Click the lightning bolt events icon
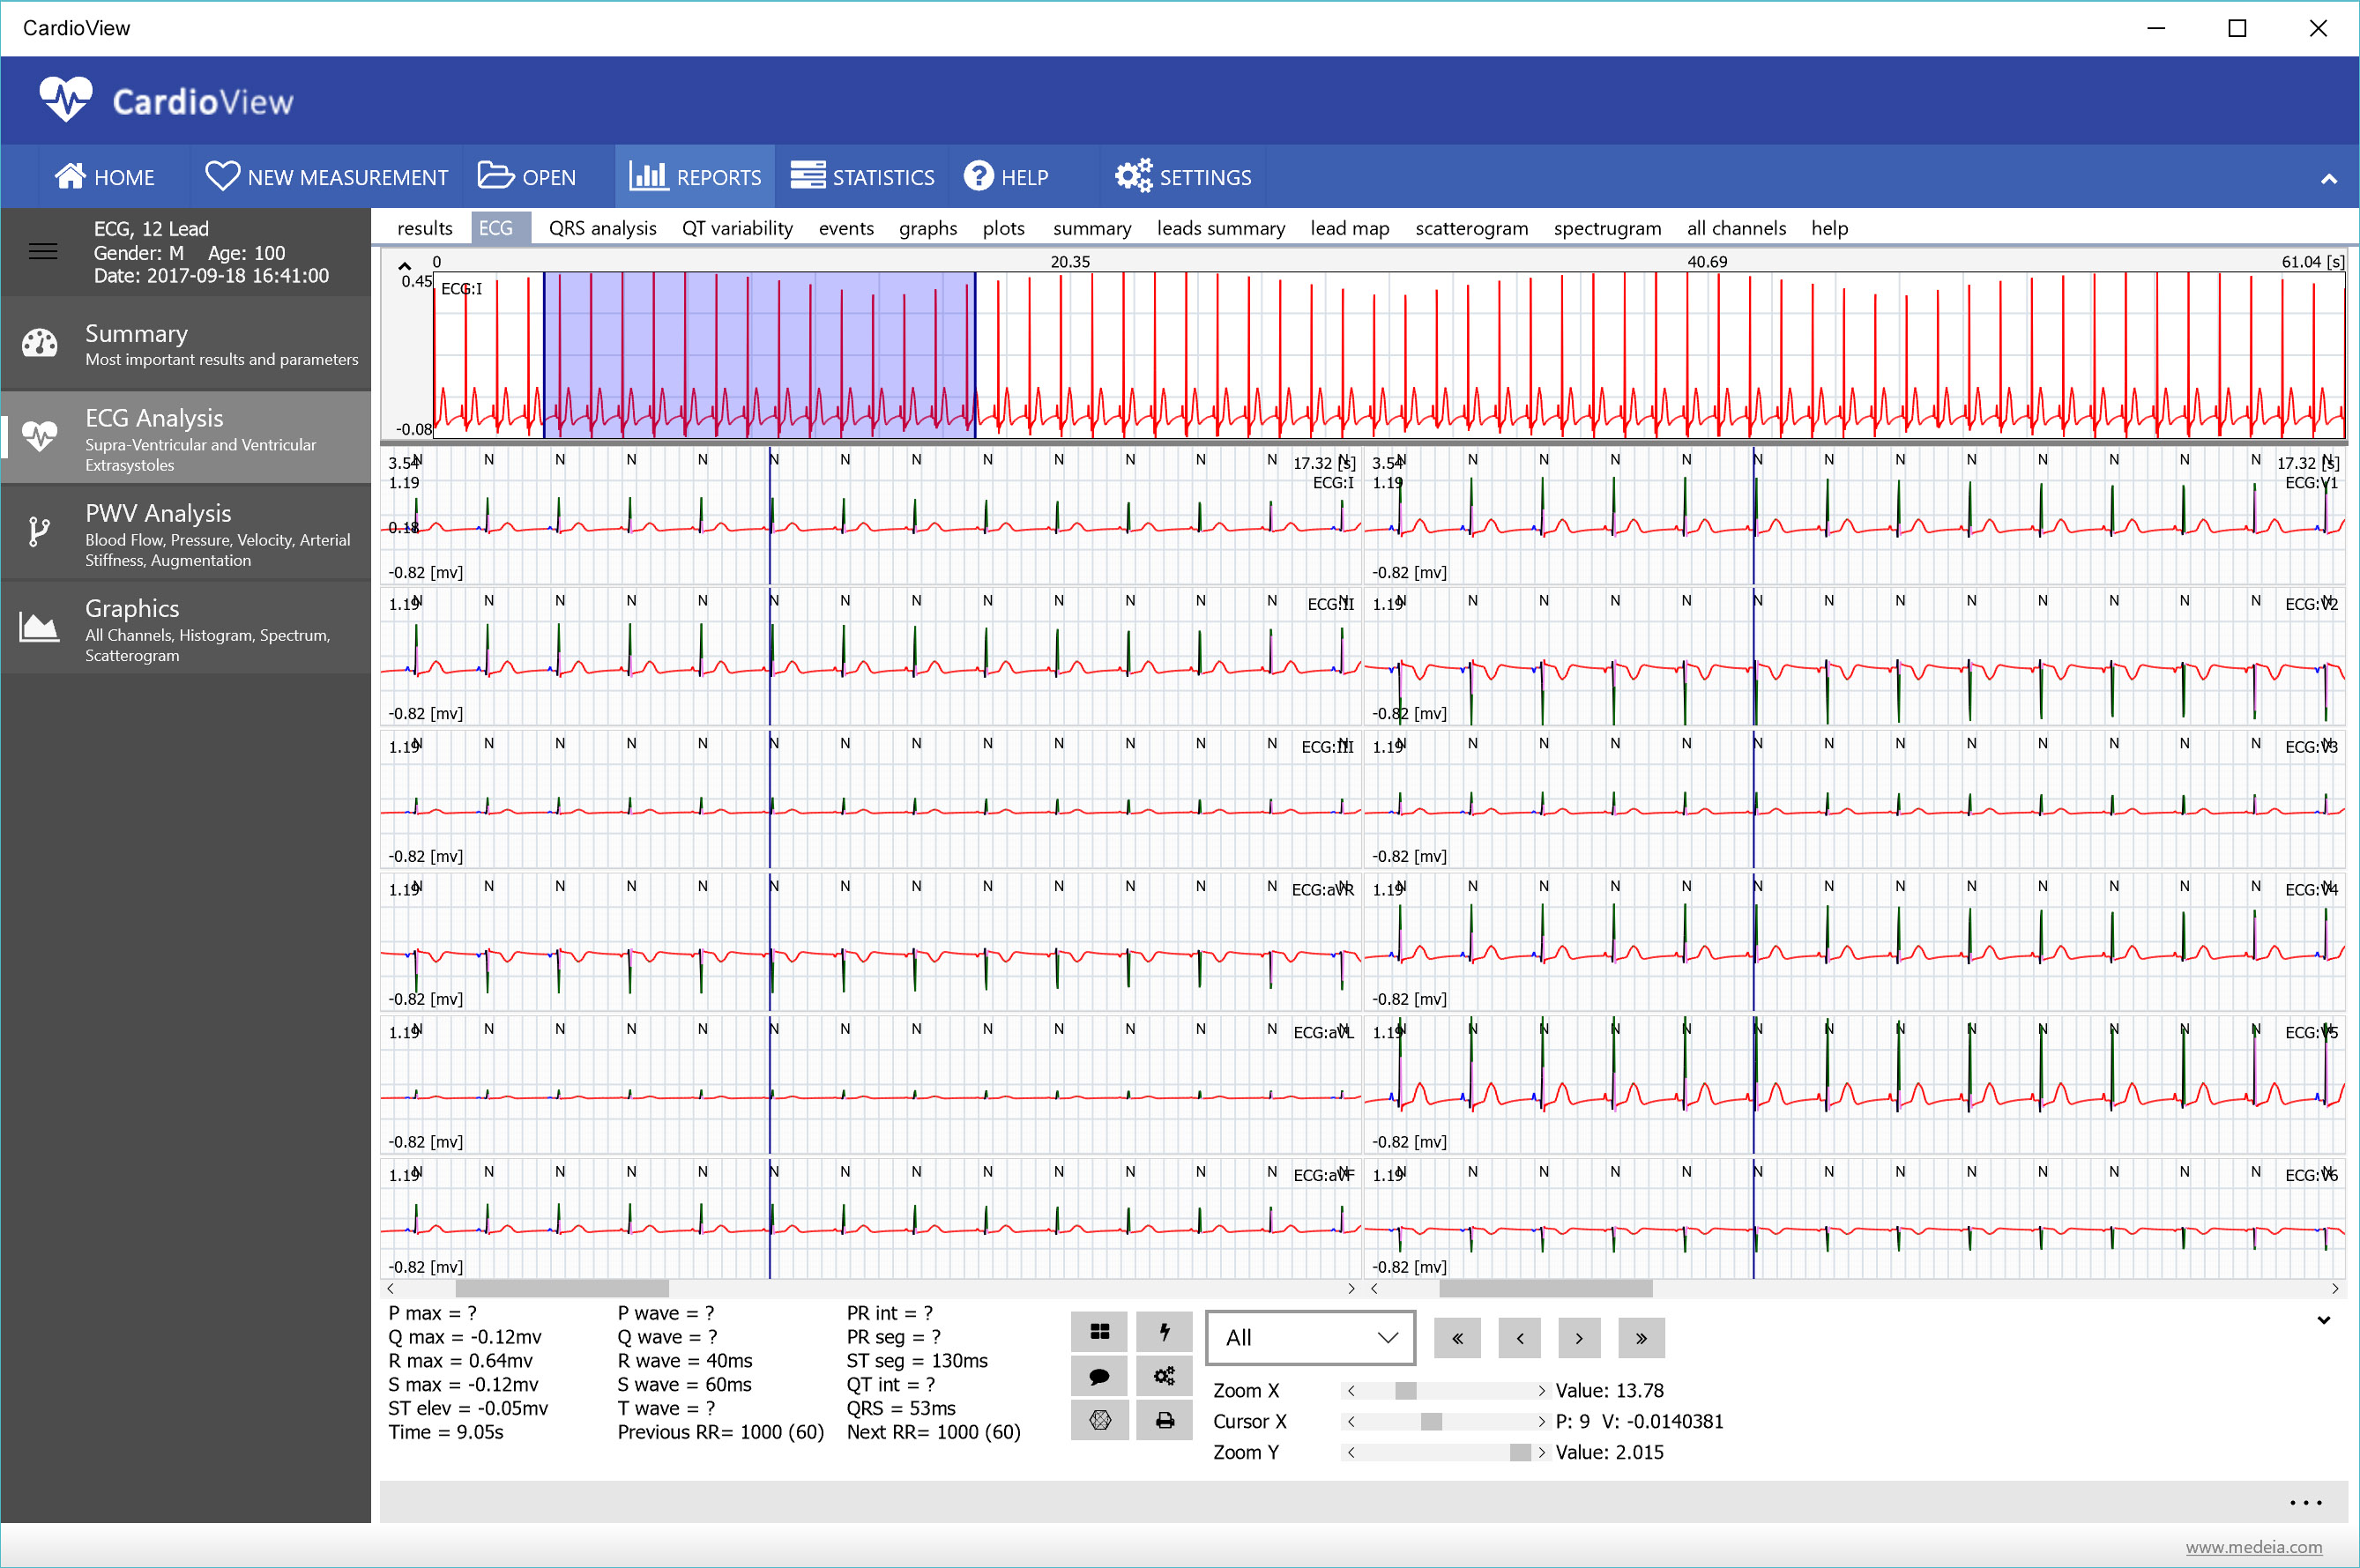Image resolution: width=2360 pixels, height=1568 pixels. [1164, 1331]
